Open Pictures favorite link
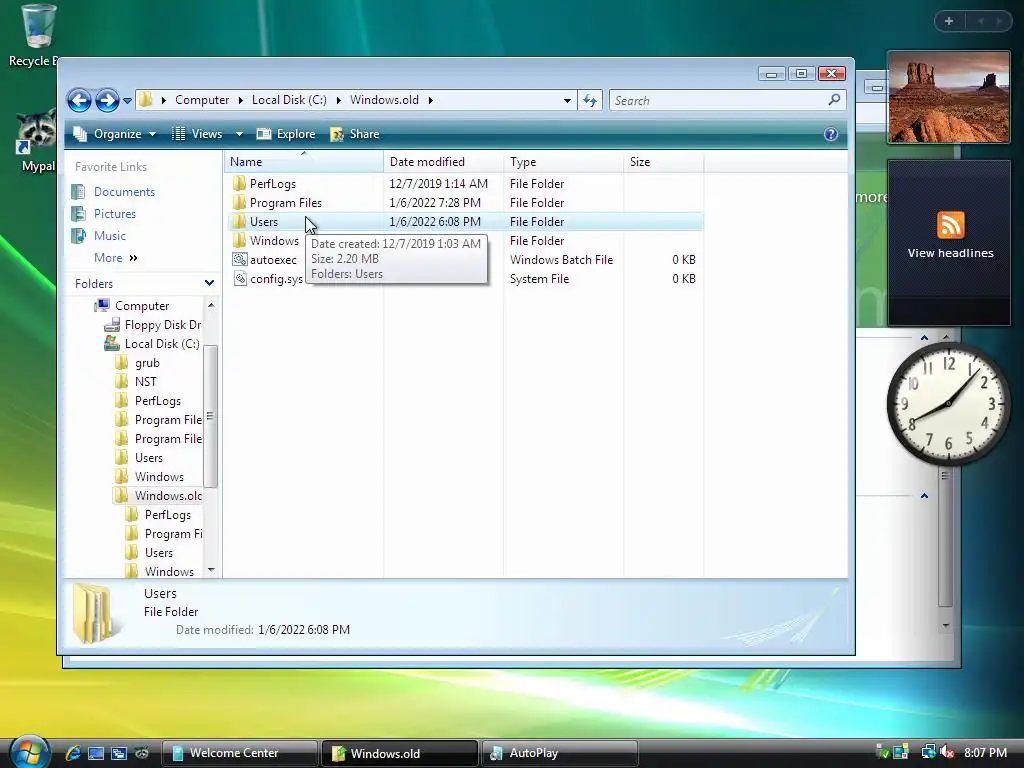Screen dimensions: 1024x768 coord(114,214)
